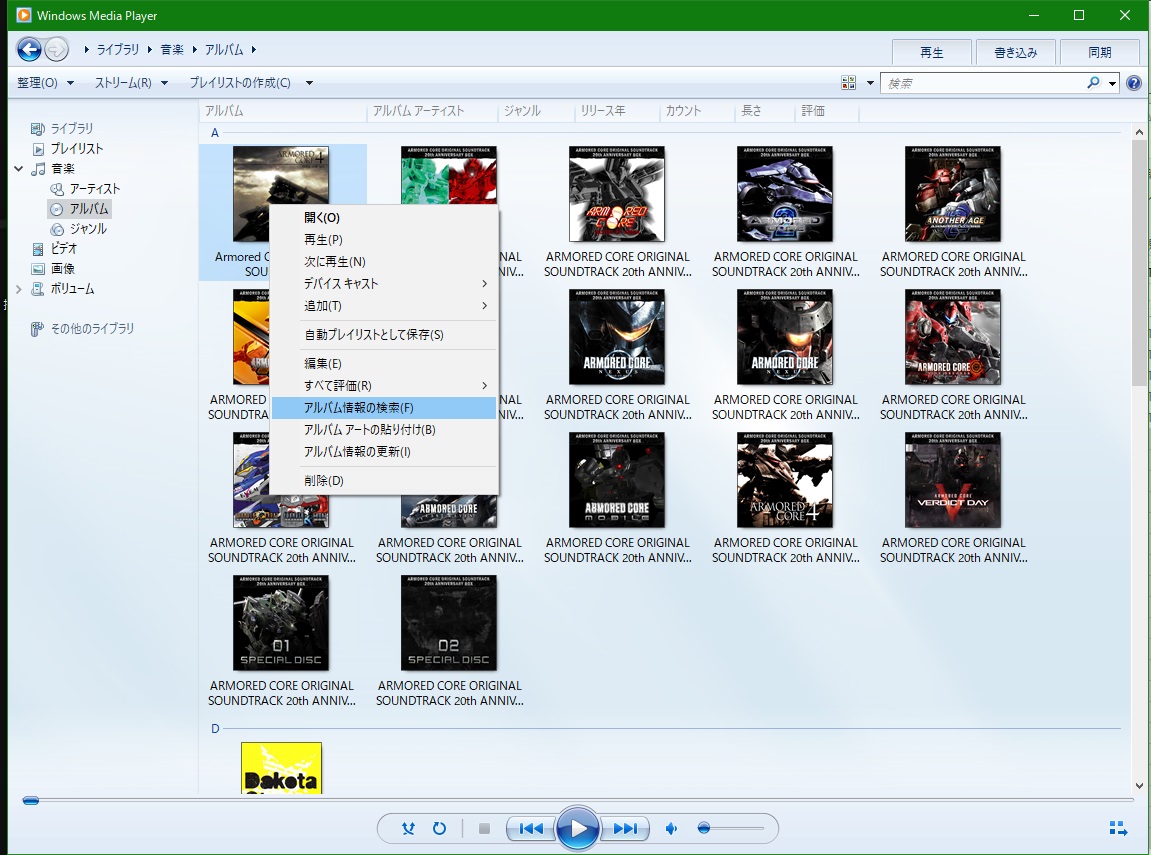Skip to the next track
The height and width of the screenshot is (855, 1151).
(625, 829)
